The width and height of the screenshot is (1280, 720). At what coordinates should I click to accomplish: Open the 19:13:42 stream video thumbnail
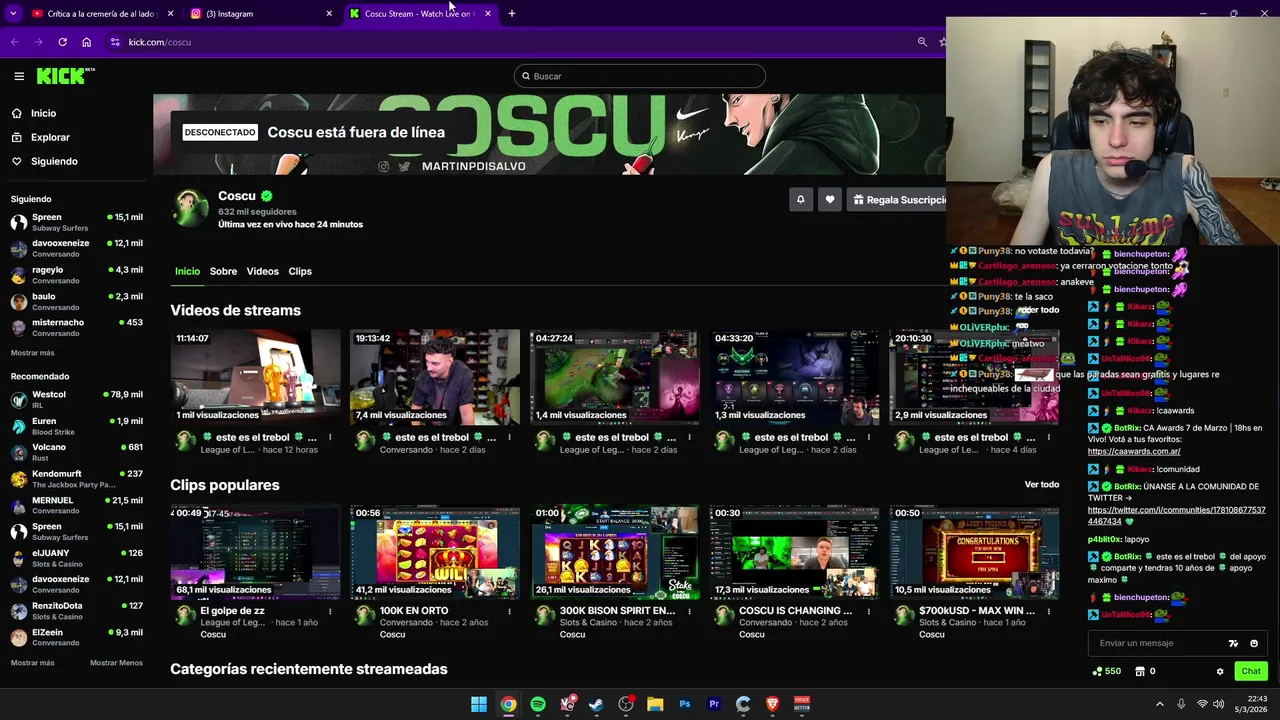[x=435, y=377]
